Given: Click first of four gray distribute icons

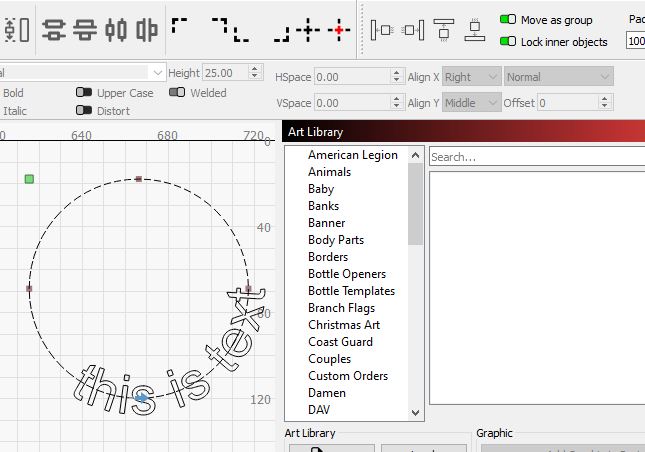Looking at the screenshot, I should pos(54,30).
